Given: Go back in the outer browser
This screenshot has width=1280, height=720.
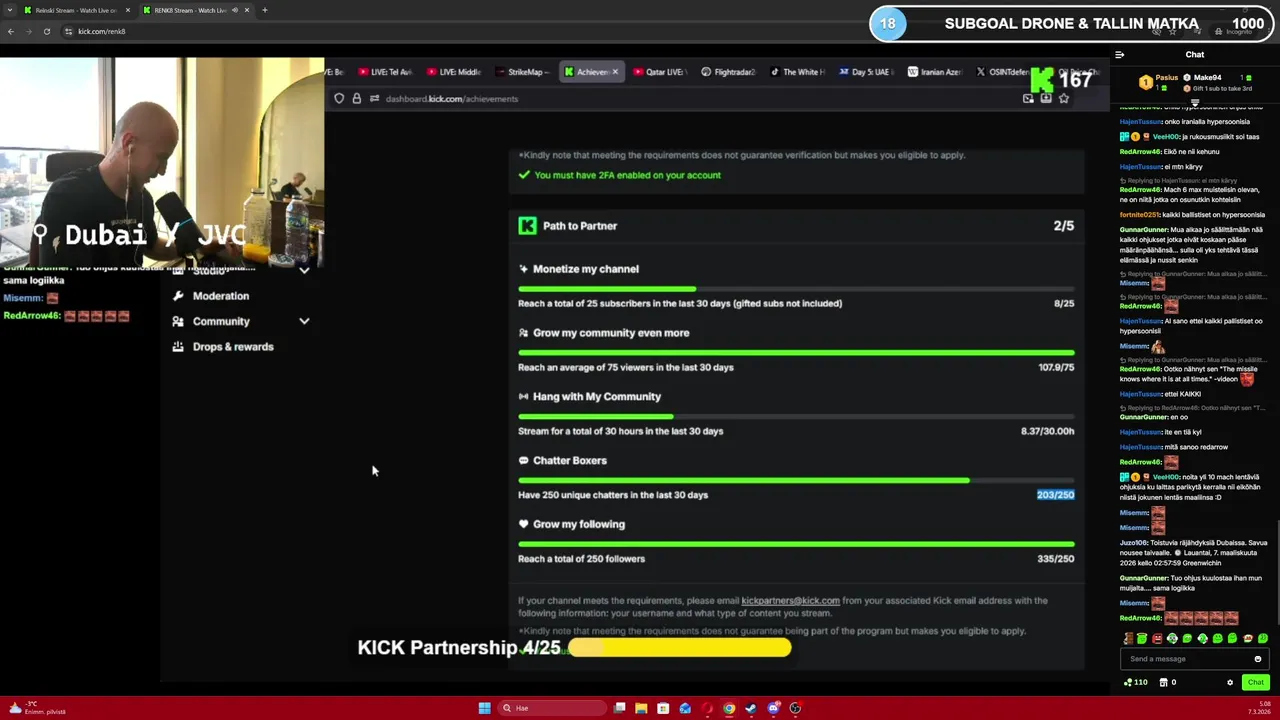Looking at the screenshot, I should click(11, 31).
